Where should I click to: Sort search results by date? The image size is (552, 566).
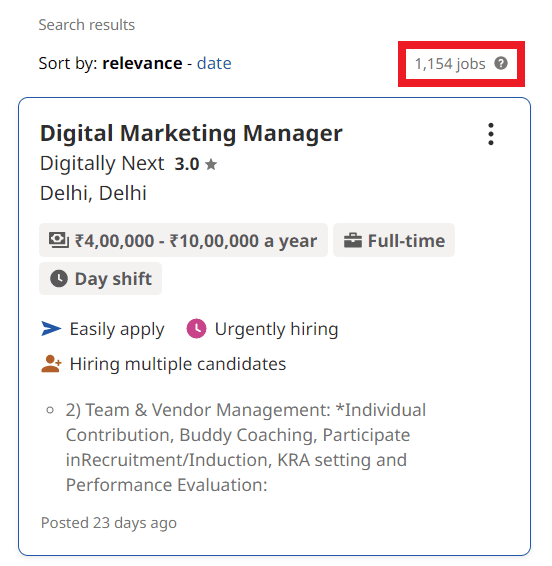point(214,64)
